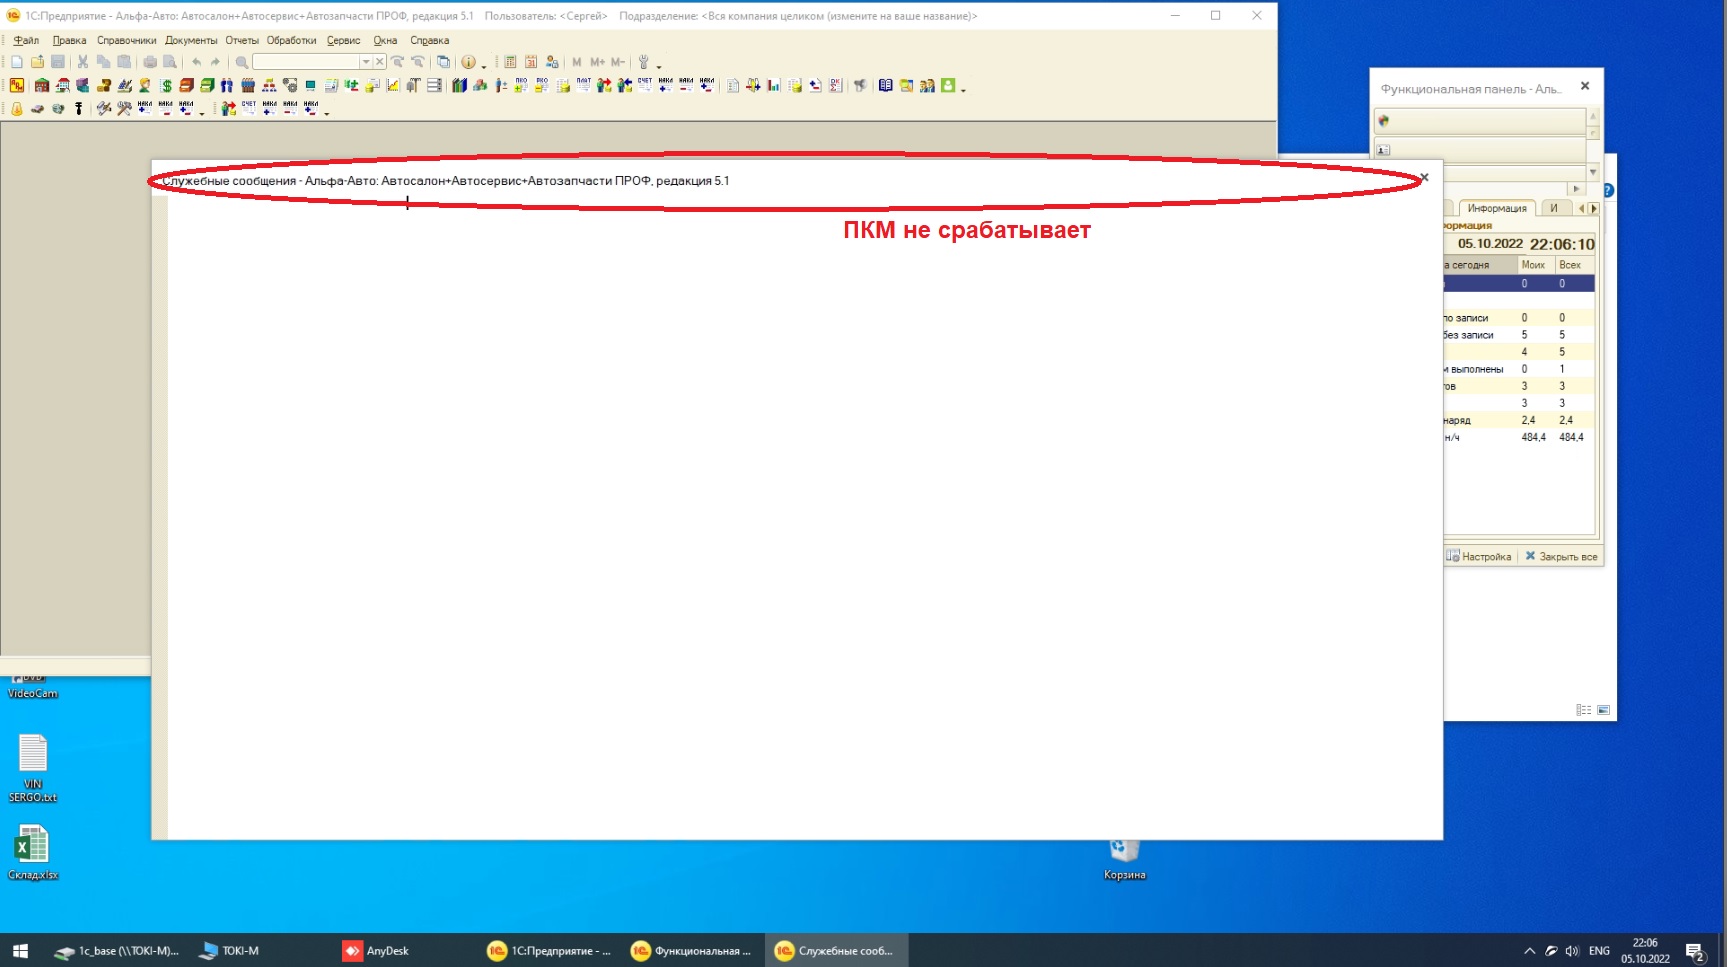Expand the arrow next to the info icon

[484, 65]
